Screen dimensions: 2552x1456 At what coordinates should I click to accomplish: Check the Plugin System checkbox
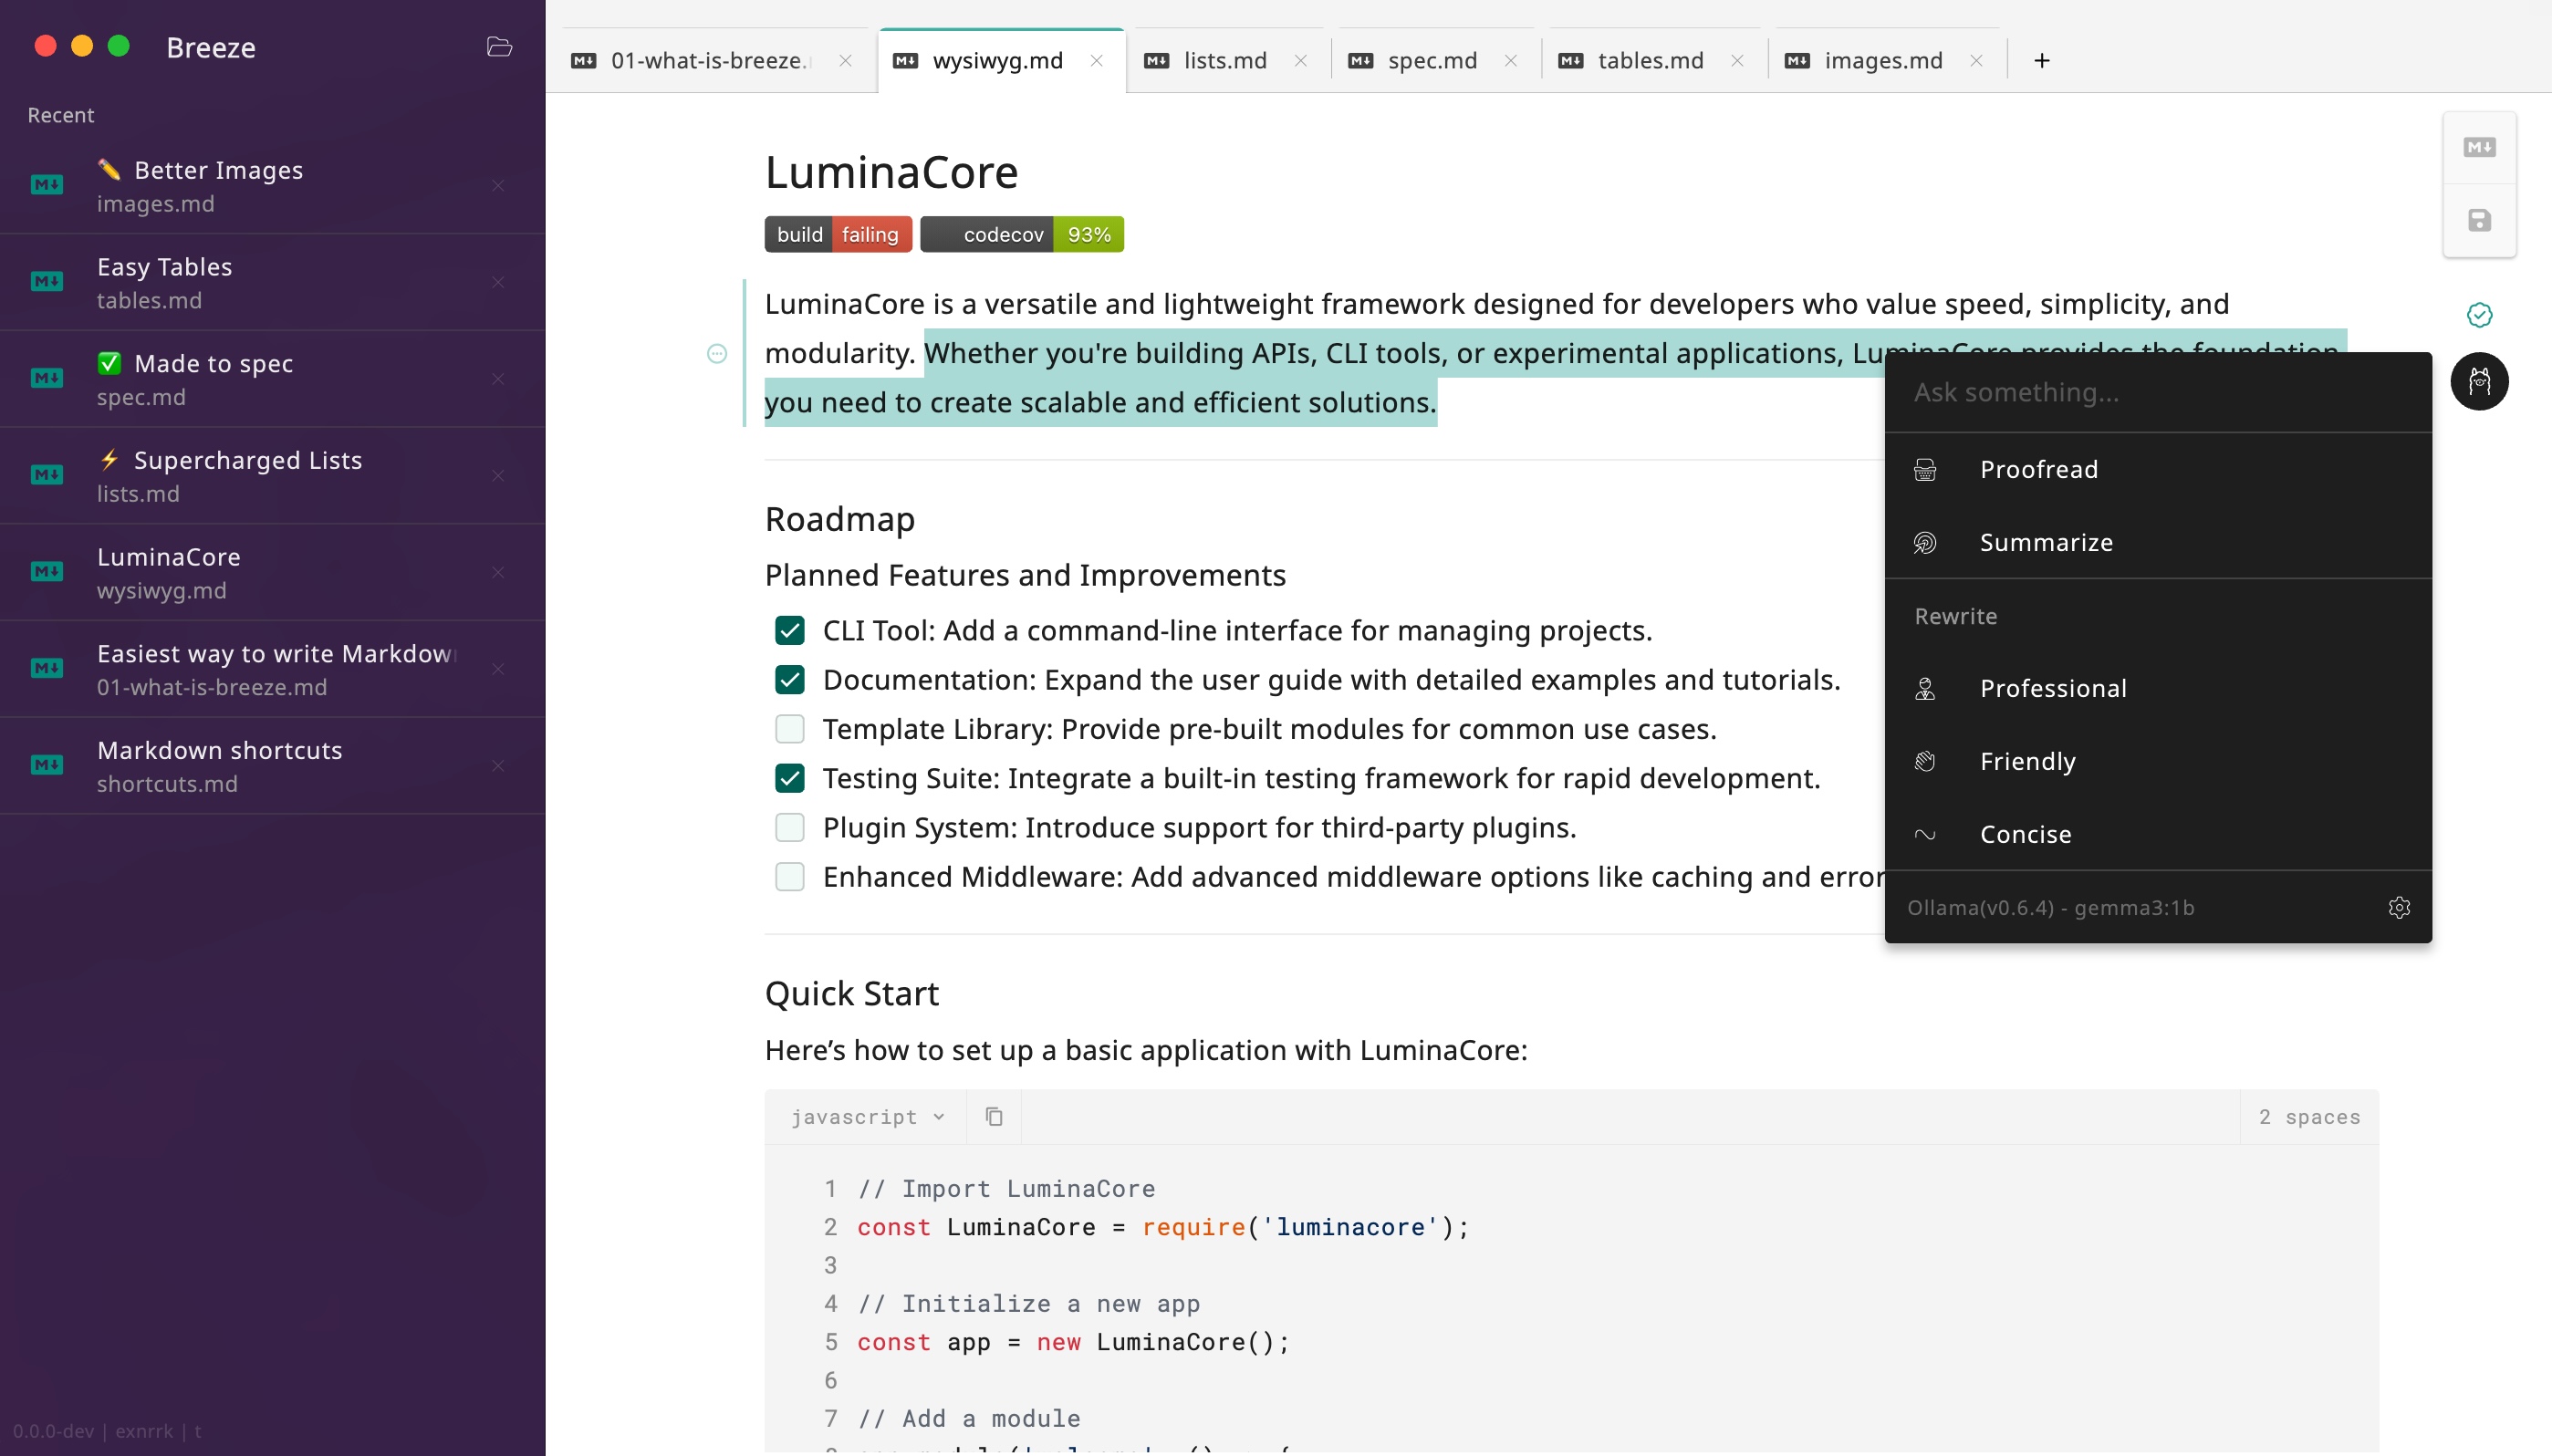[x=790, y=827]
